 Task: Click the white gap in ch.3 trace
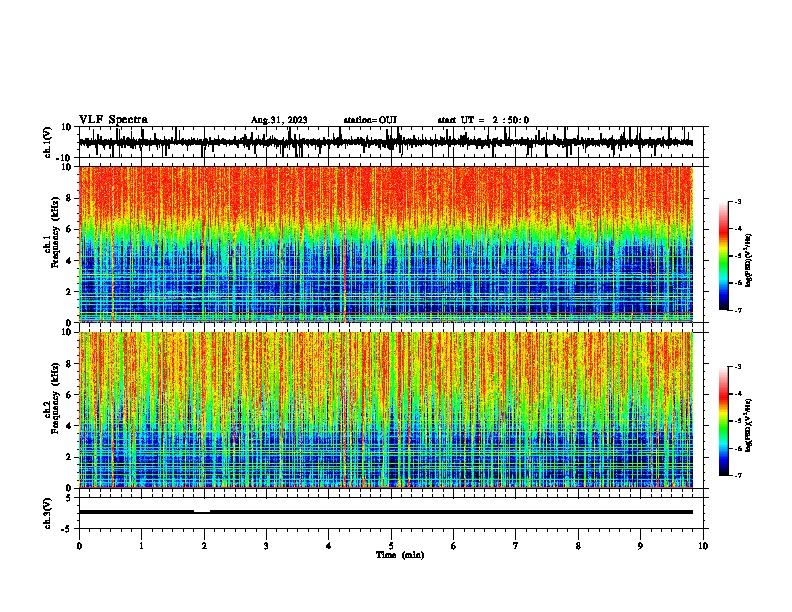coord(202,511)
